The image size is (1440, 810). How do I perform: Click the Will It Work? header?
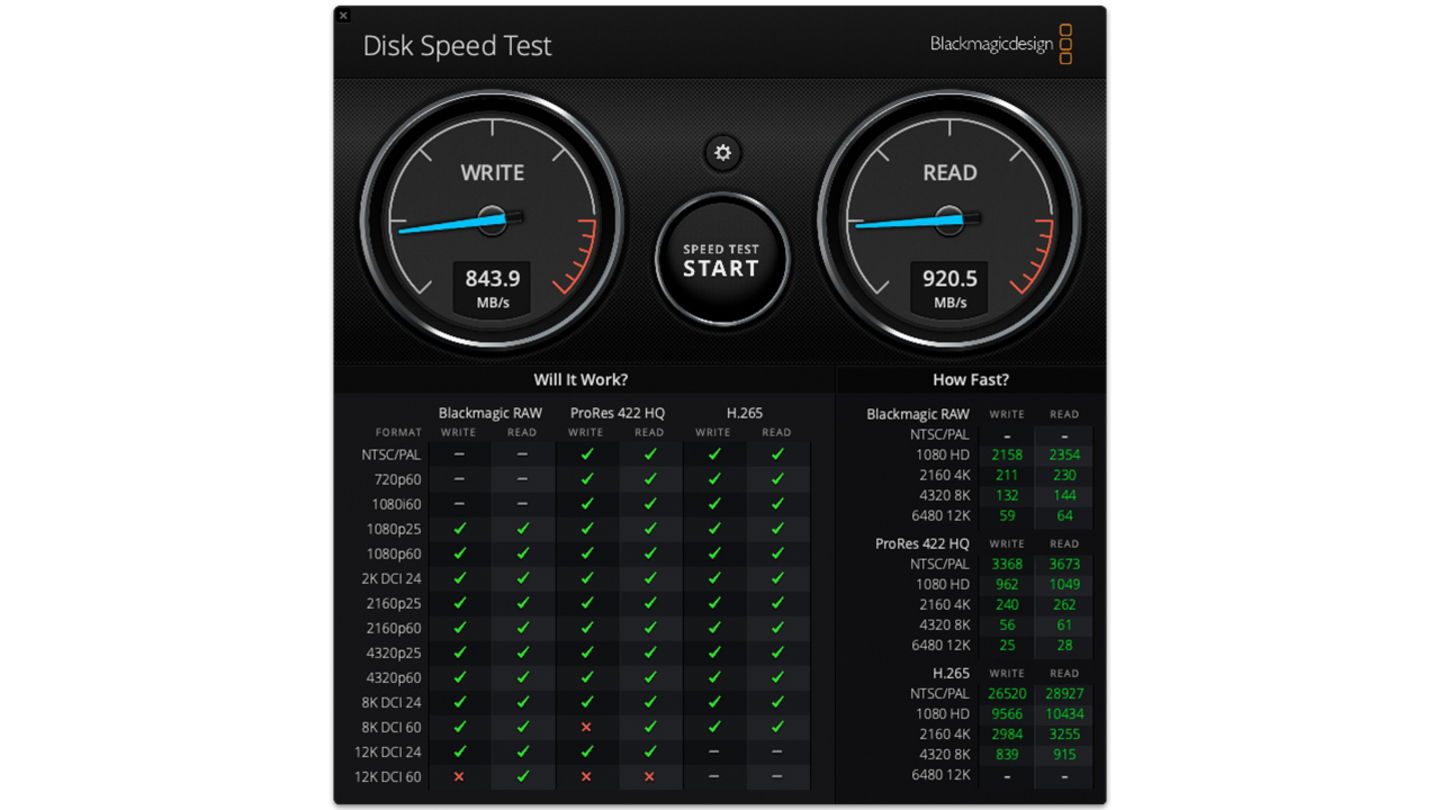coord(581,380)
